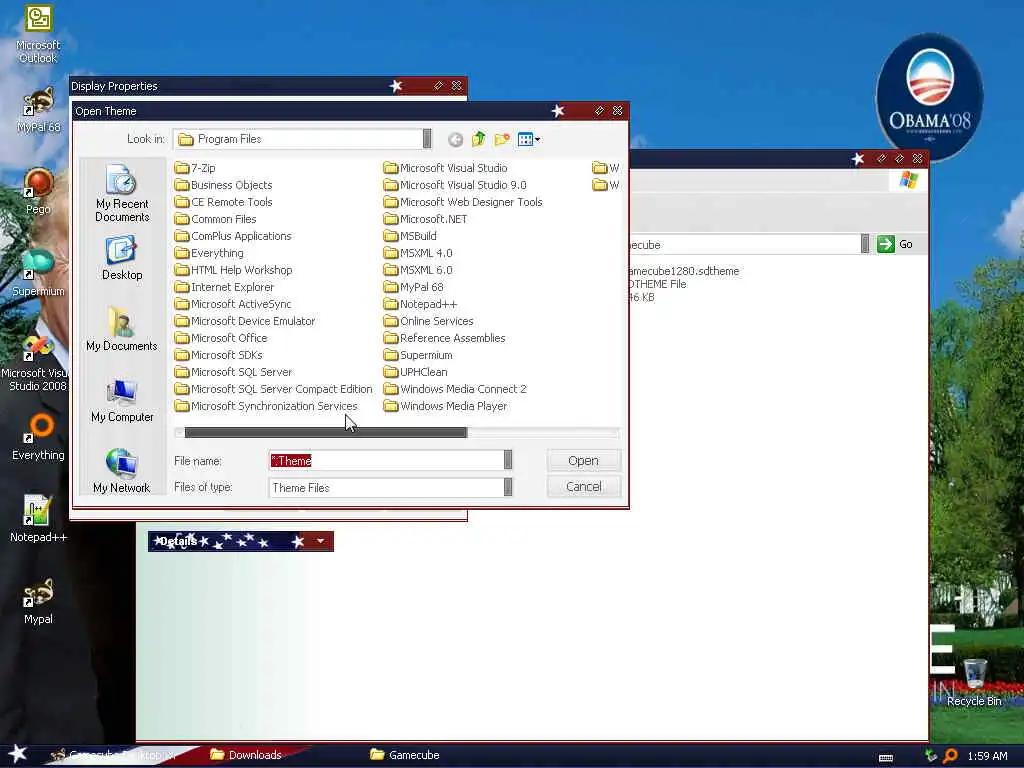Select the MSBuild folder

coord(411,236)
